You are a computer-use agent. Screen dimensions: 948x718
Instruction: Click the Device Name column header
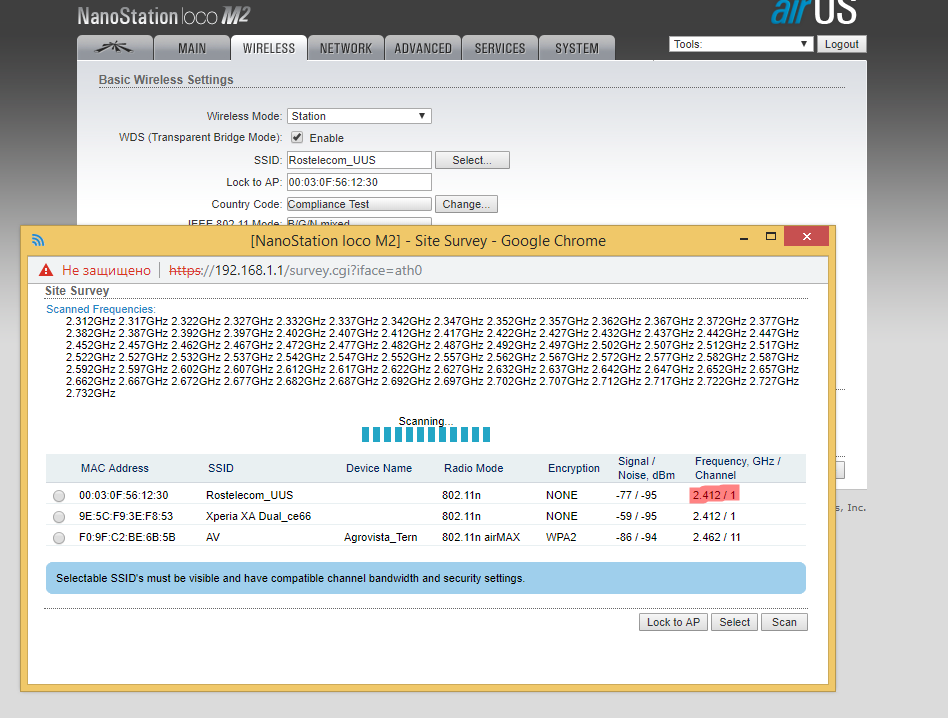pos(378,468)
